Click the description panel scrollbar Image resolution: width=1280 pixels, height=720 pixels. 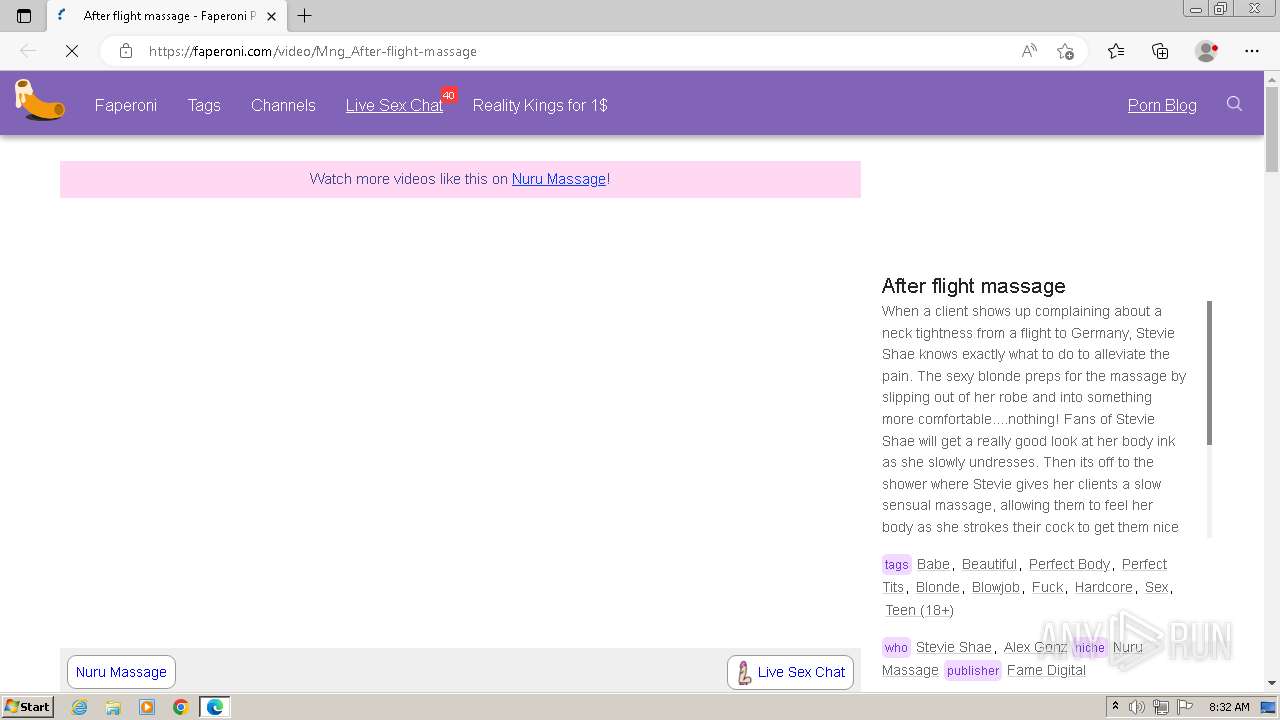click(x=1209, y=372)
